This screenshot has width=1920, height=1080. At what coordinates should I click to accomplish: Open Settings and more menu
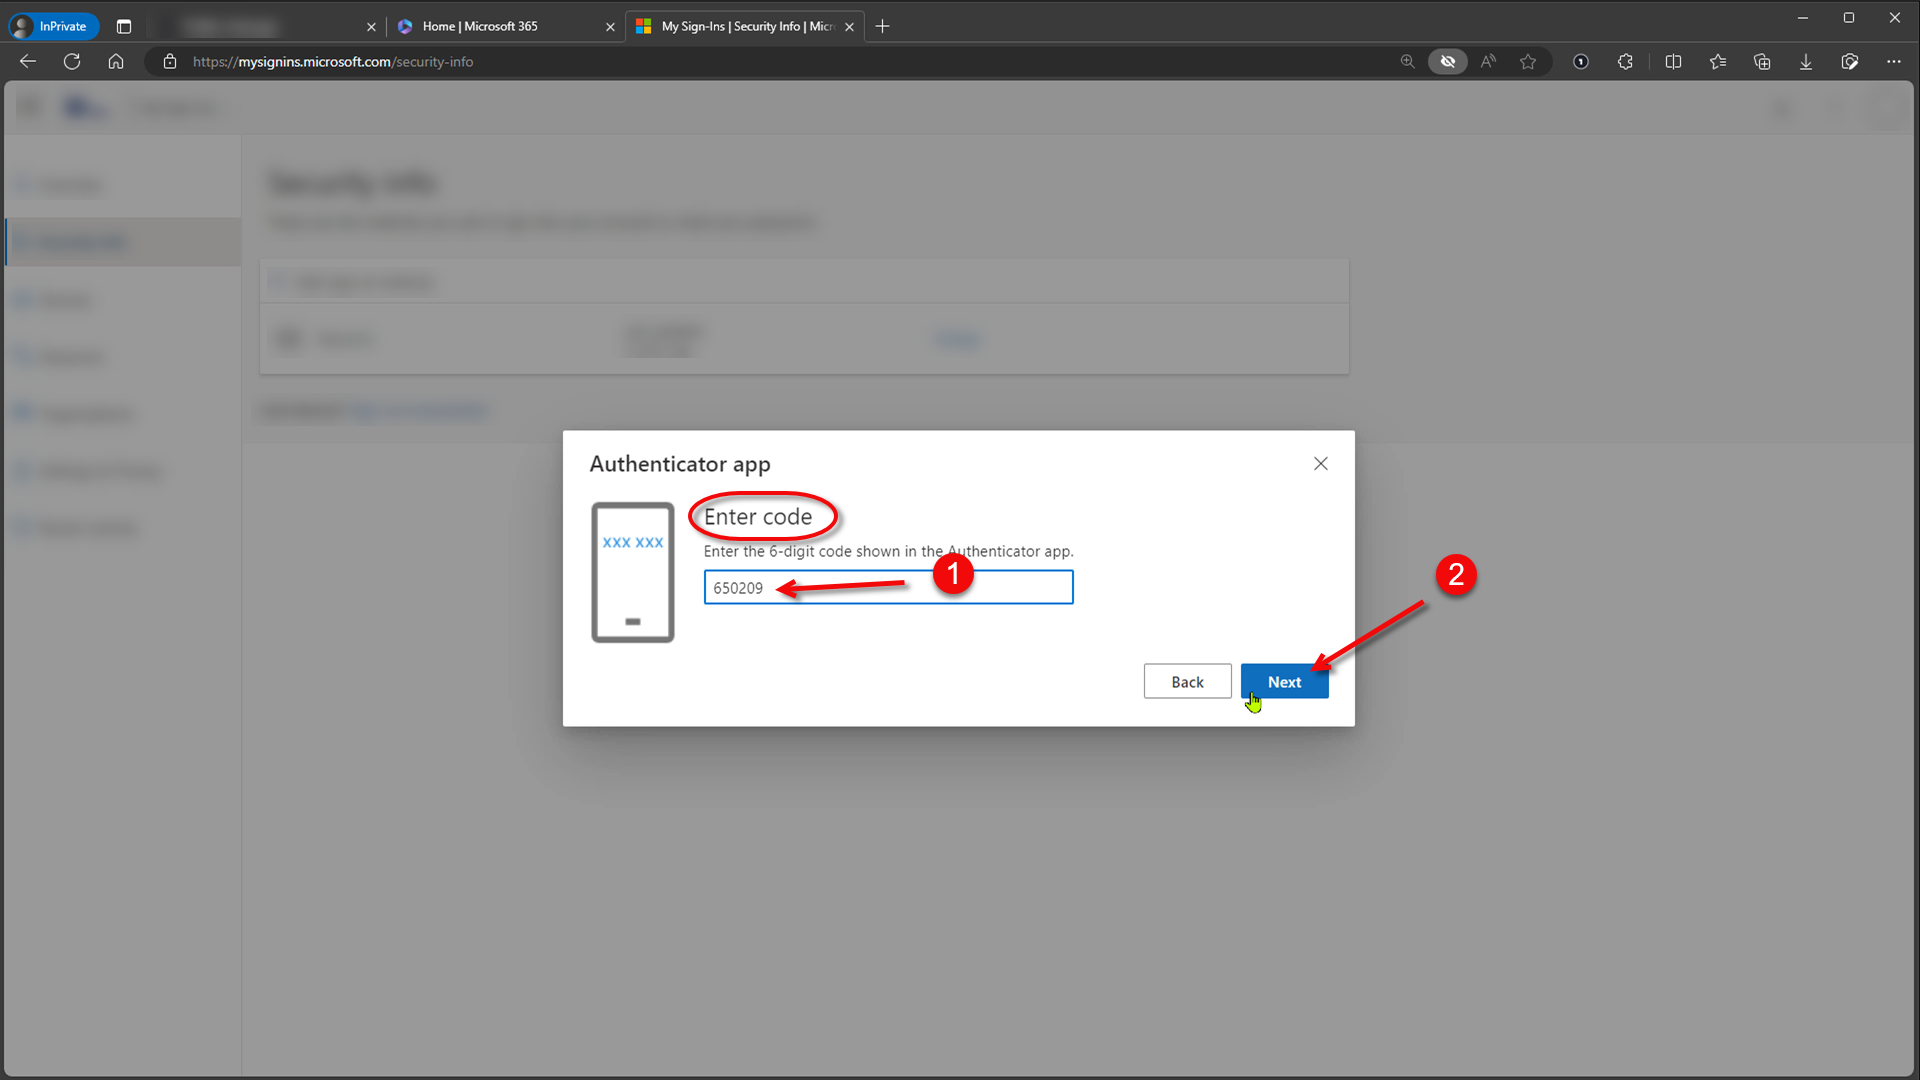[x=1894, y=62]
